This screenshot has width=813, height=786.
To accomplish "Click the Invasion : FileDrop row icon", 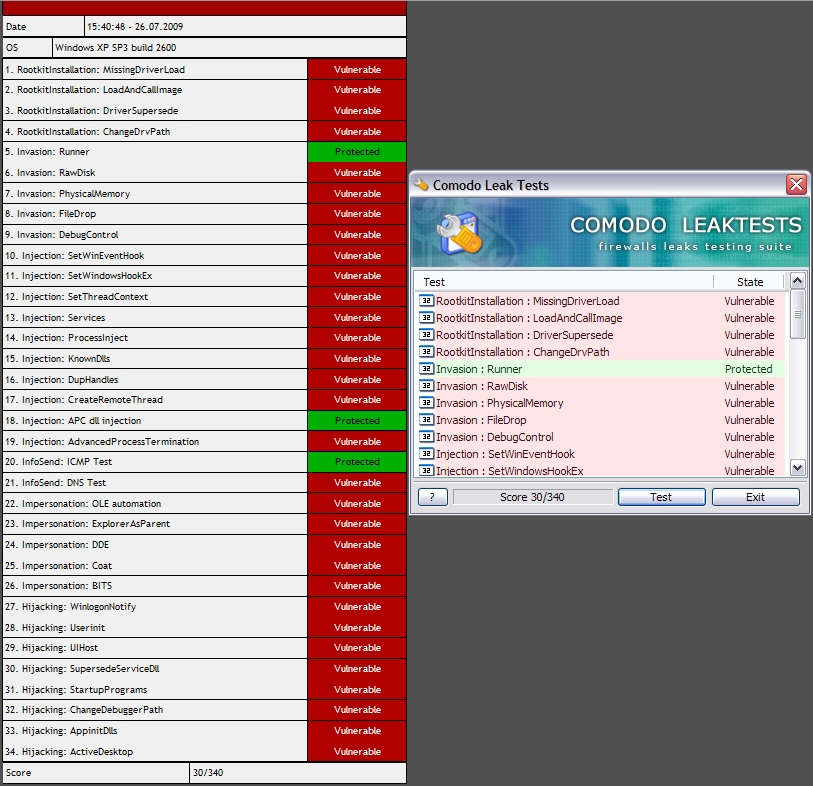I will click(x=426, y=420).
